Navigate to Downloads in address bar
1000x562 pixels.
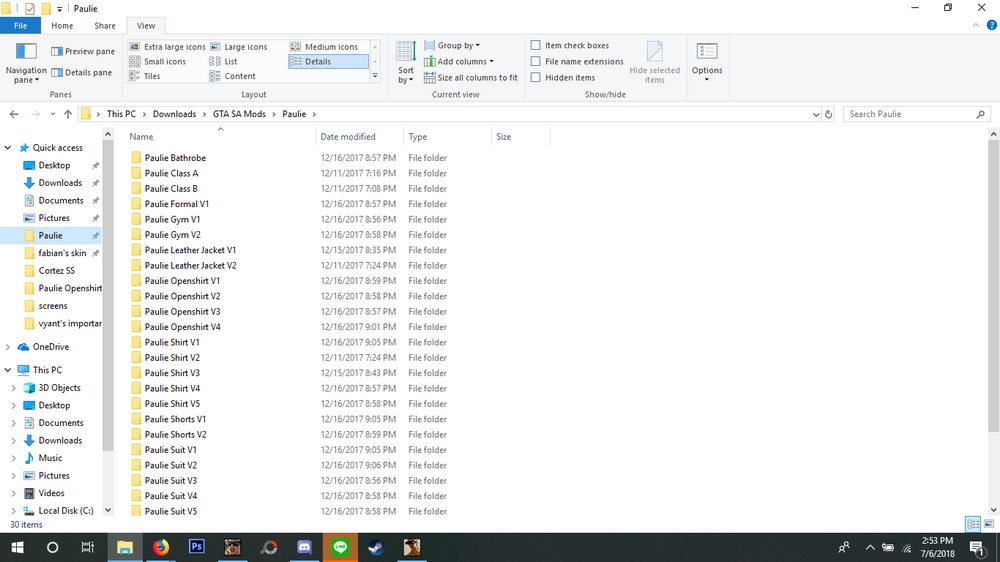pyautogui.click(x=174, y=114)
